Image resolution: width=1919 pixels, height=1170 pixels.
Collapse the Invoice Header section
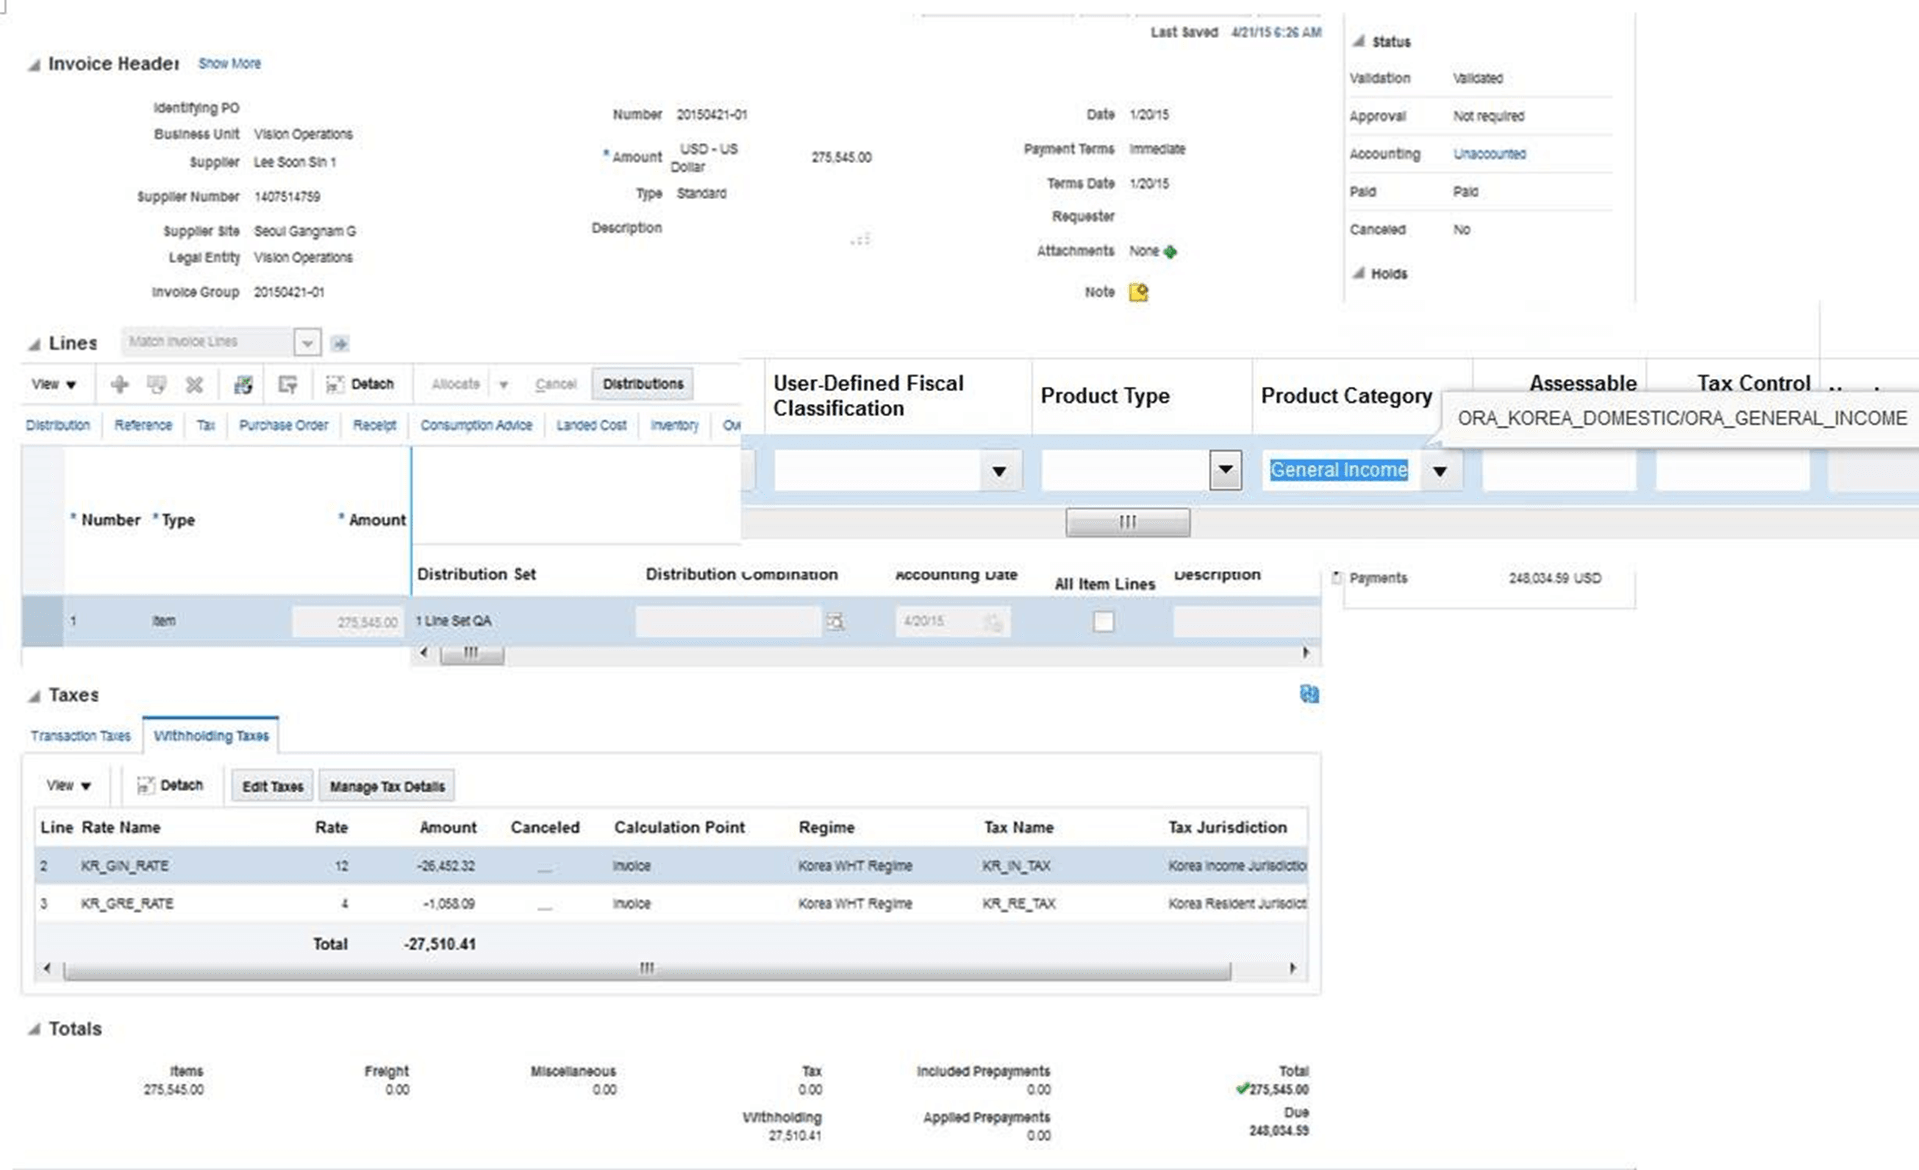pos(33,63)
